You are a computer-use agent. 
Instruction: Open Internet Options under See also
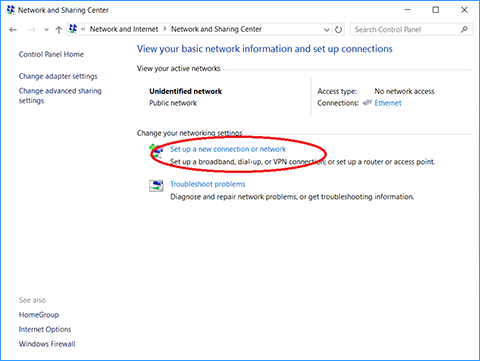click(x=45, y=329)
